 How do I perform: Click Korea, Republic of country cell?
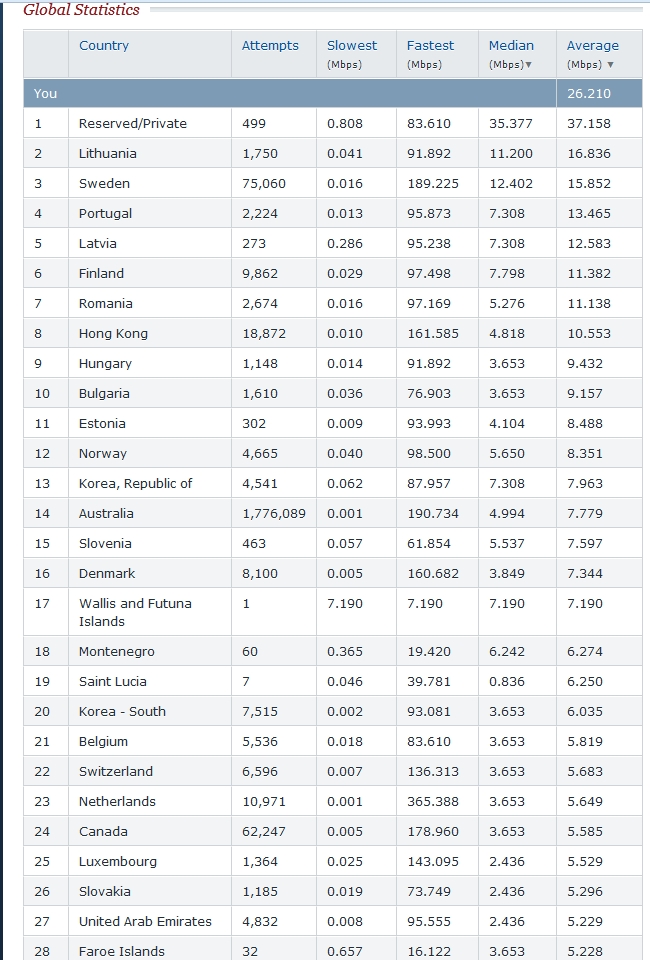coord(135,483)
